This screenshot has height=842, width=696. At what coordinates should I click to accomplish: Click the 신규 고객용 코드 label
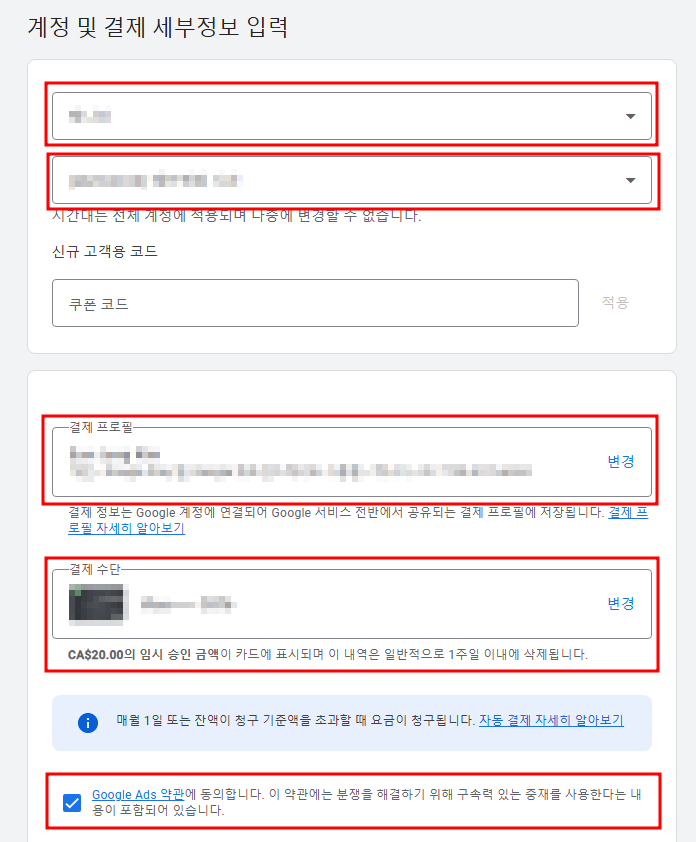coord(105,251)
